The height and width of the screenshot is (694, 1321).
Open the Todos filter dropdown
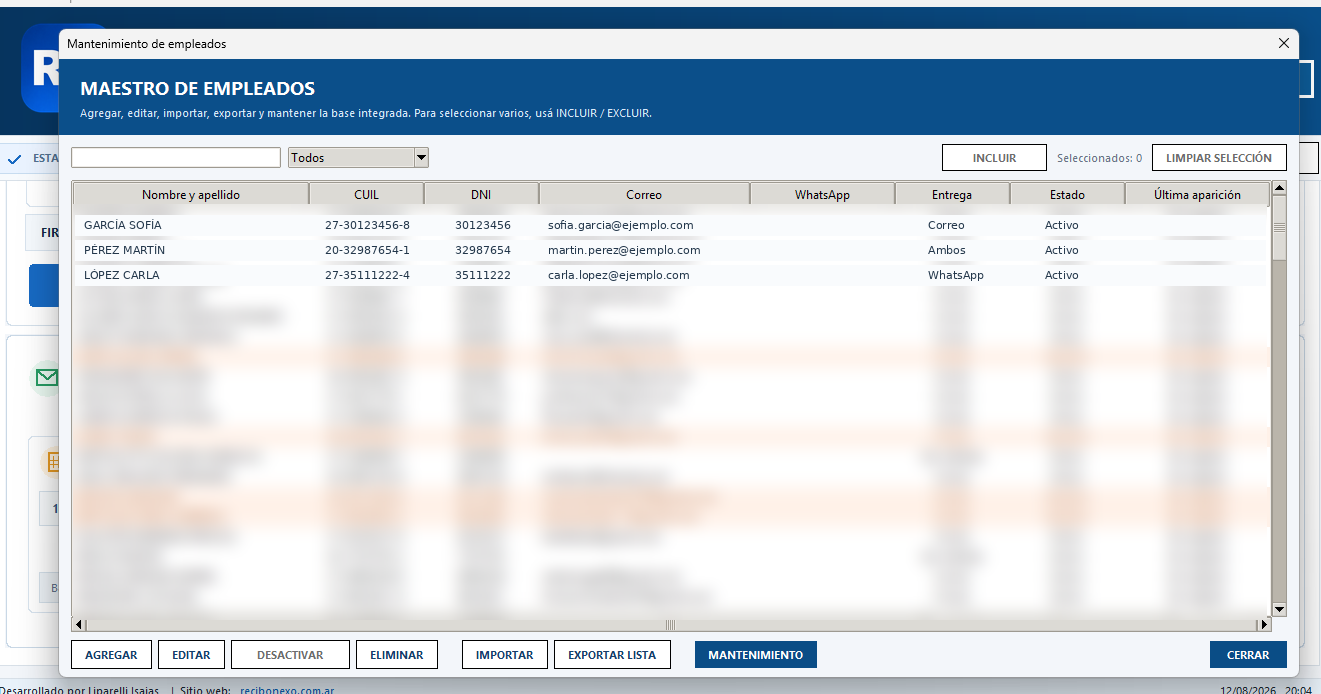[x=358, y=158]
